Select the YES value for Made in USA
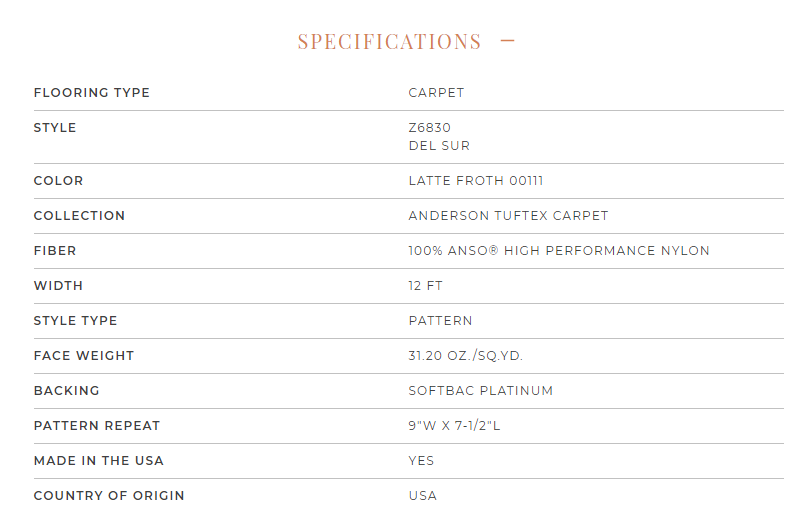 422,461
